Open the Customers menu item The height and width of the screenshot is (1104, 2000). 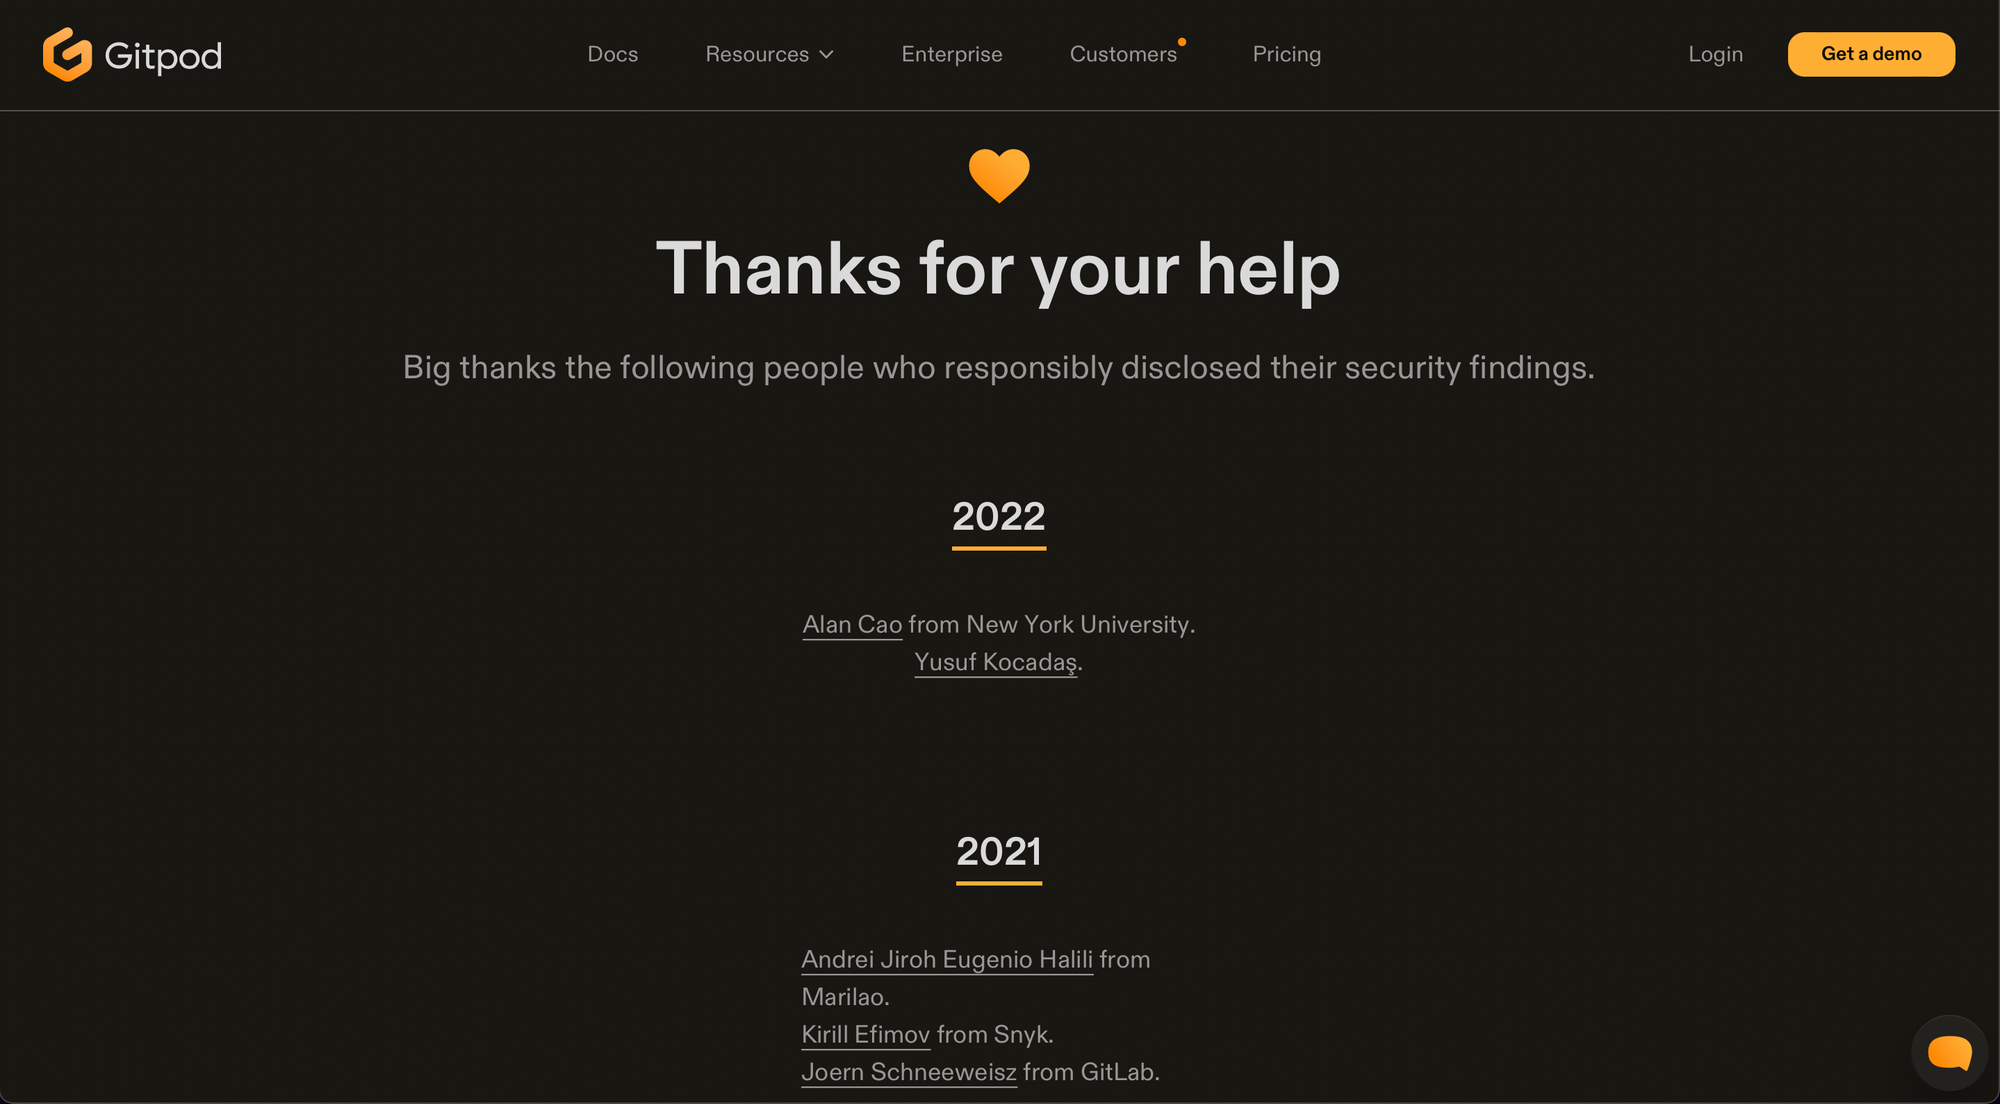point(1123,54)
